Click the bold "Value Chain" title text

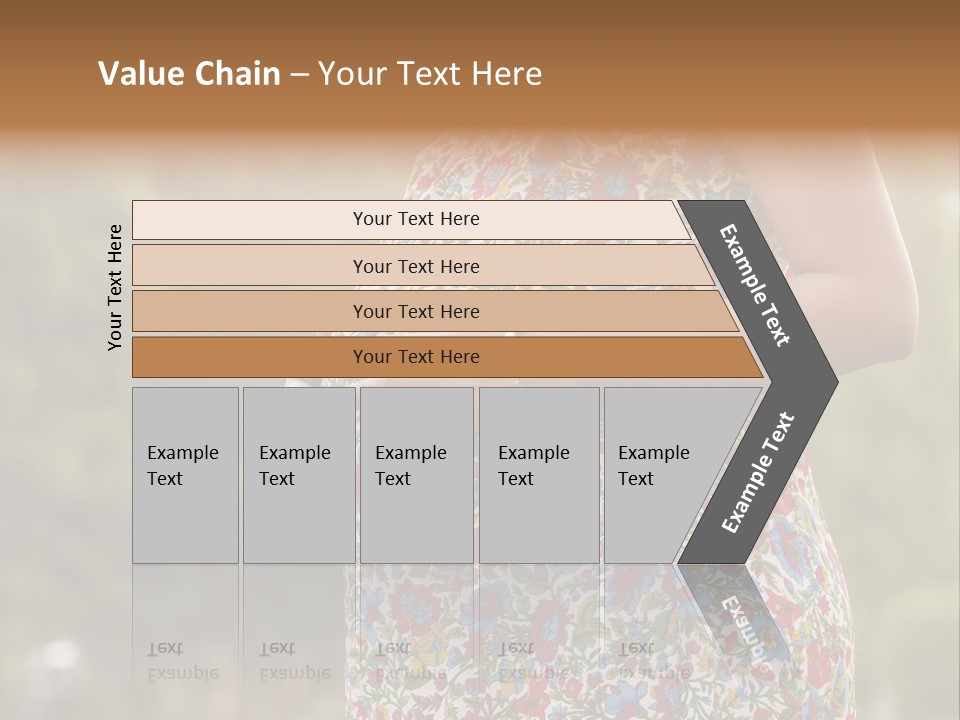pos(189,74)
